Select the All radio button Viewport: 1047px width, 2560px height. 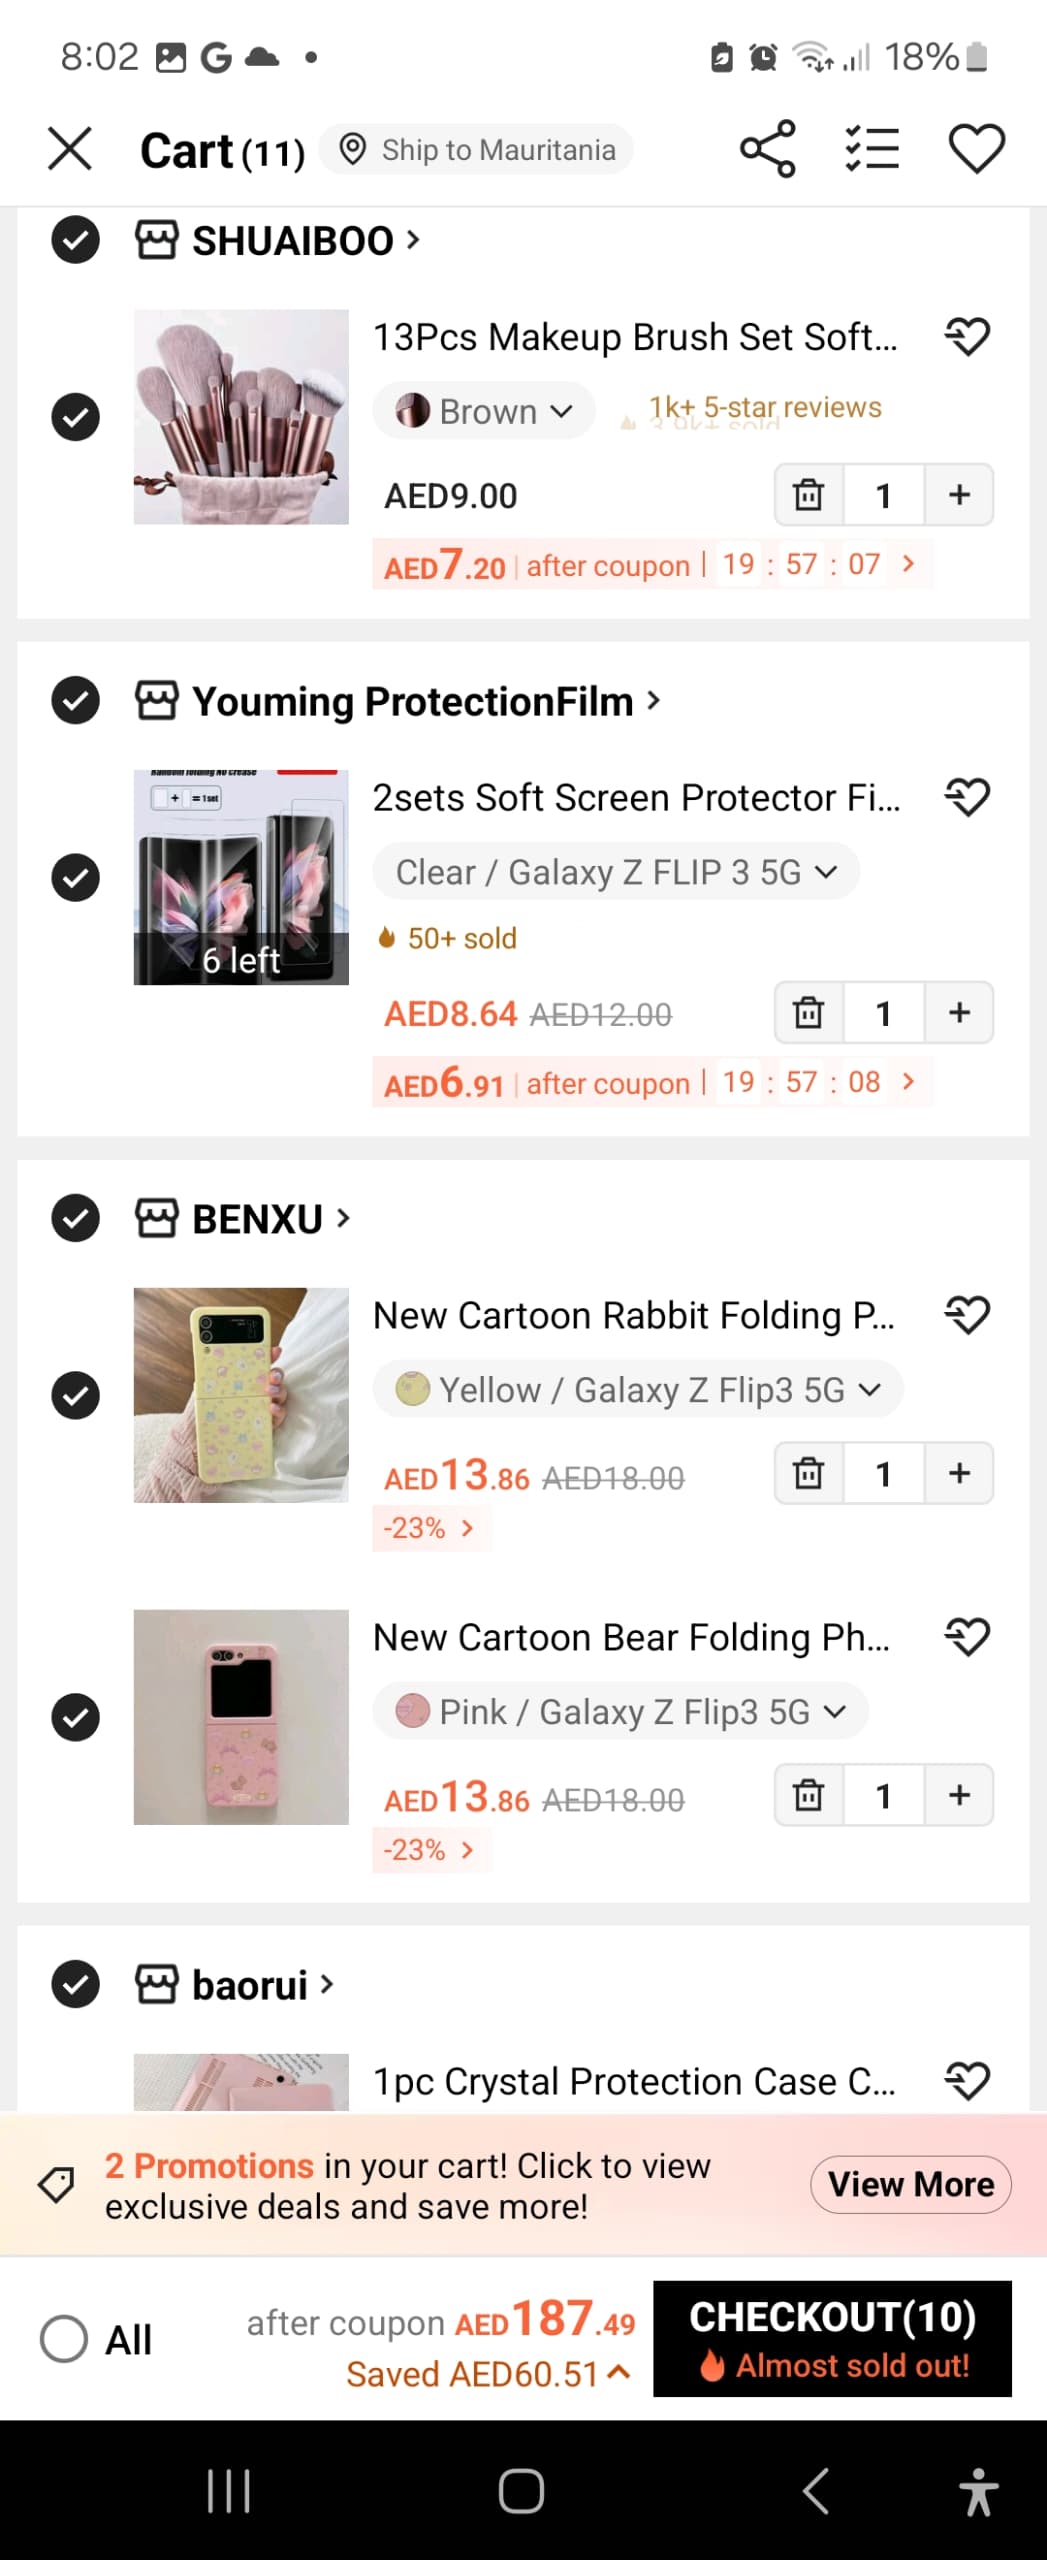coord(64,2339)
